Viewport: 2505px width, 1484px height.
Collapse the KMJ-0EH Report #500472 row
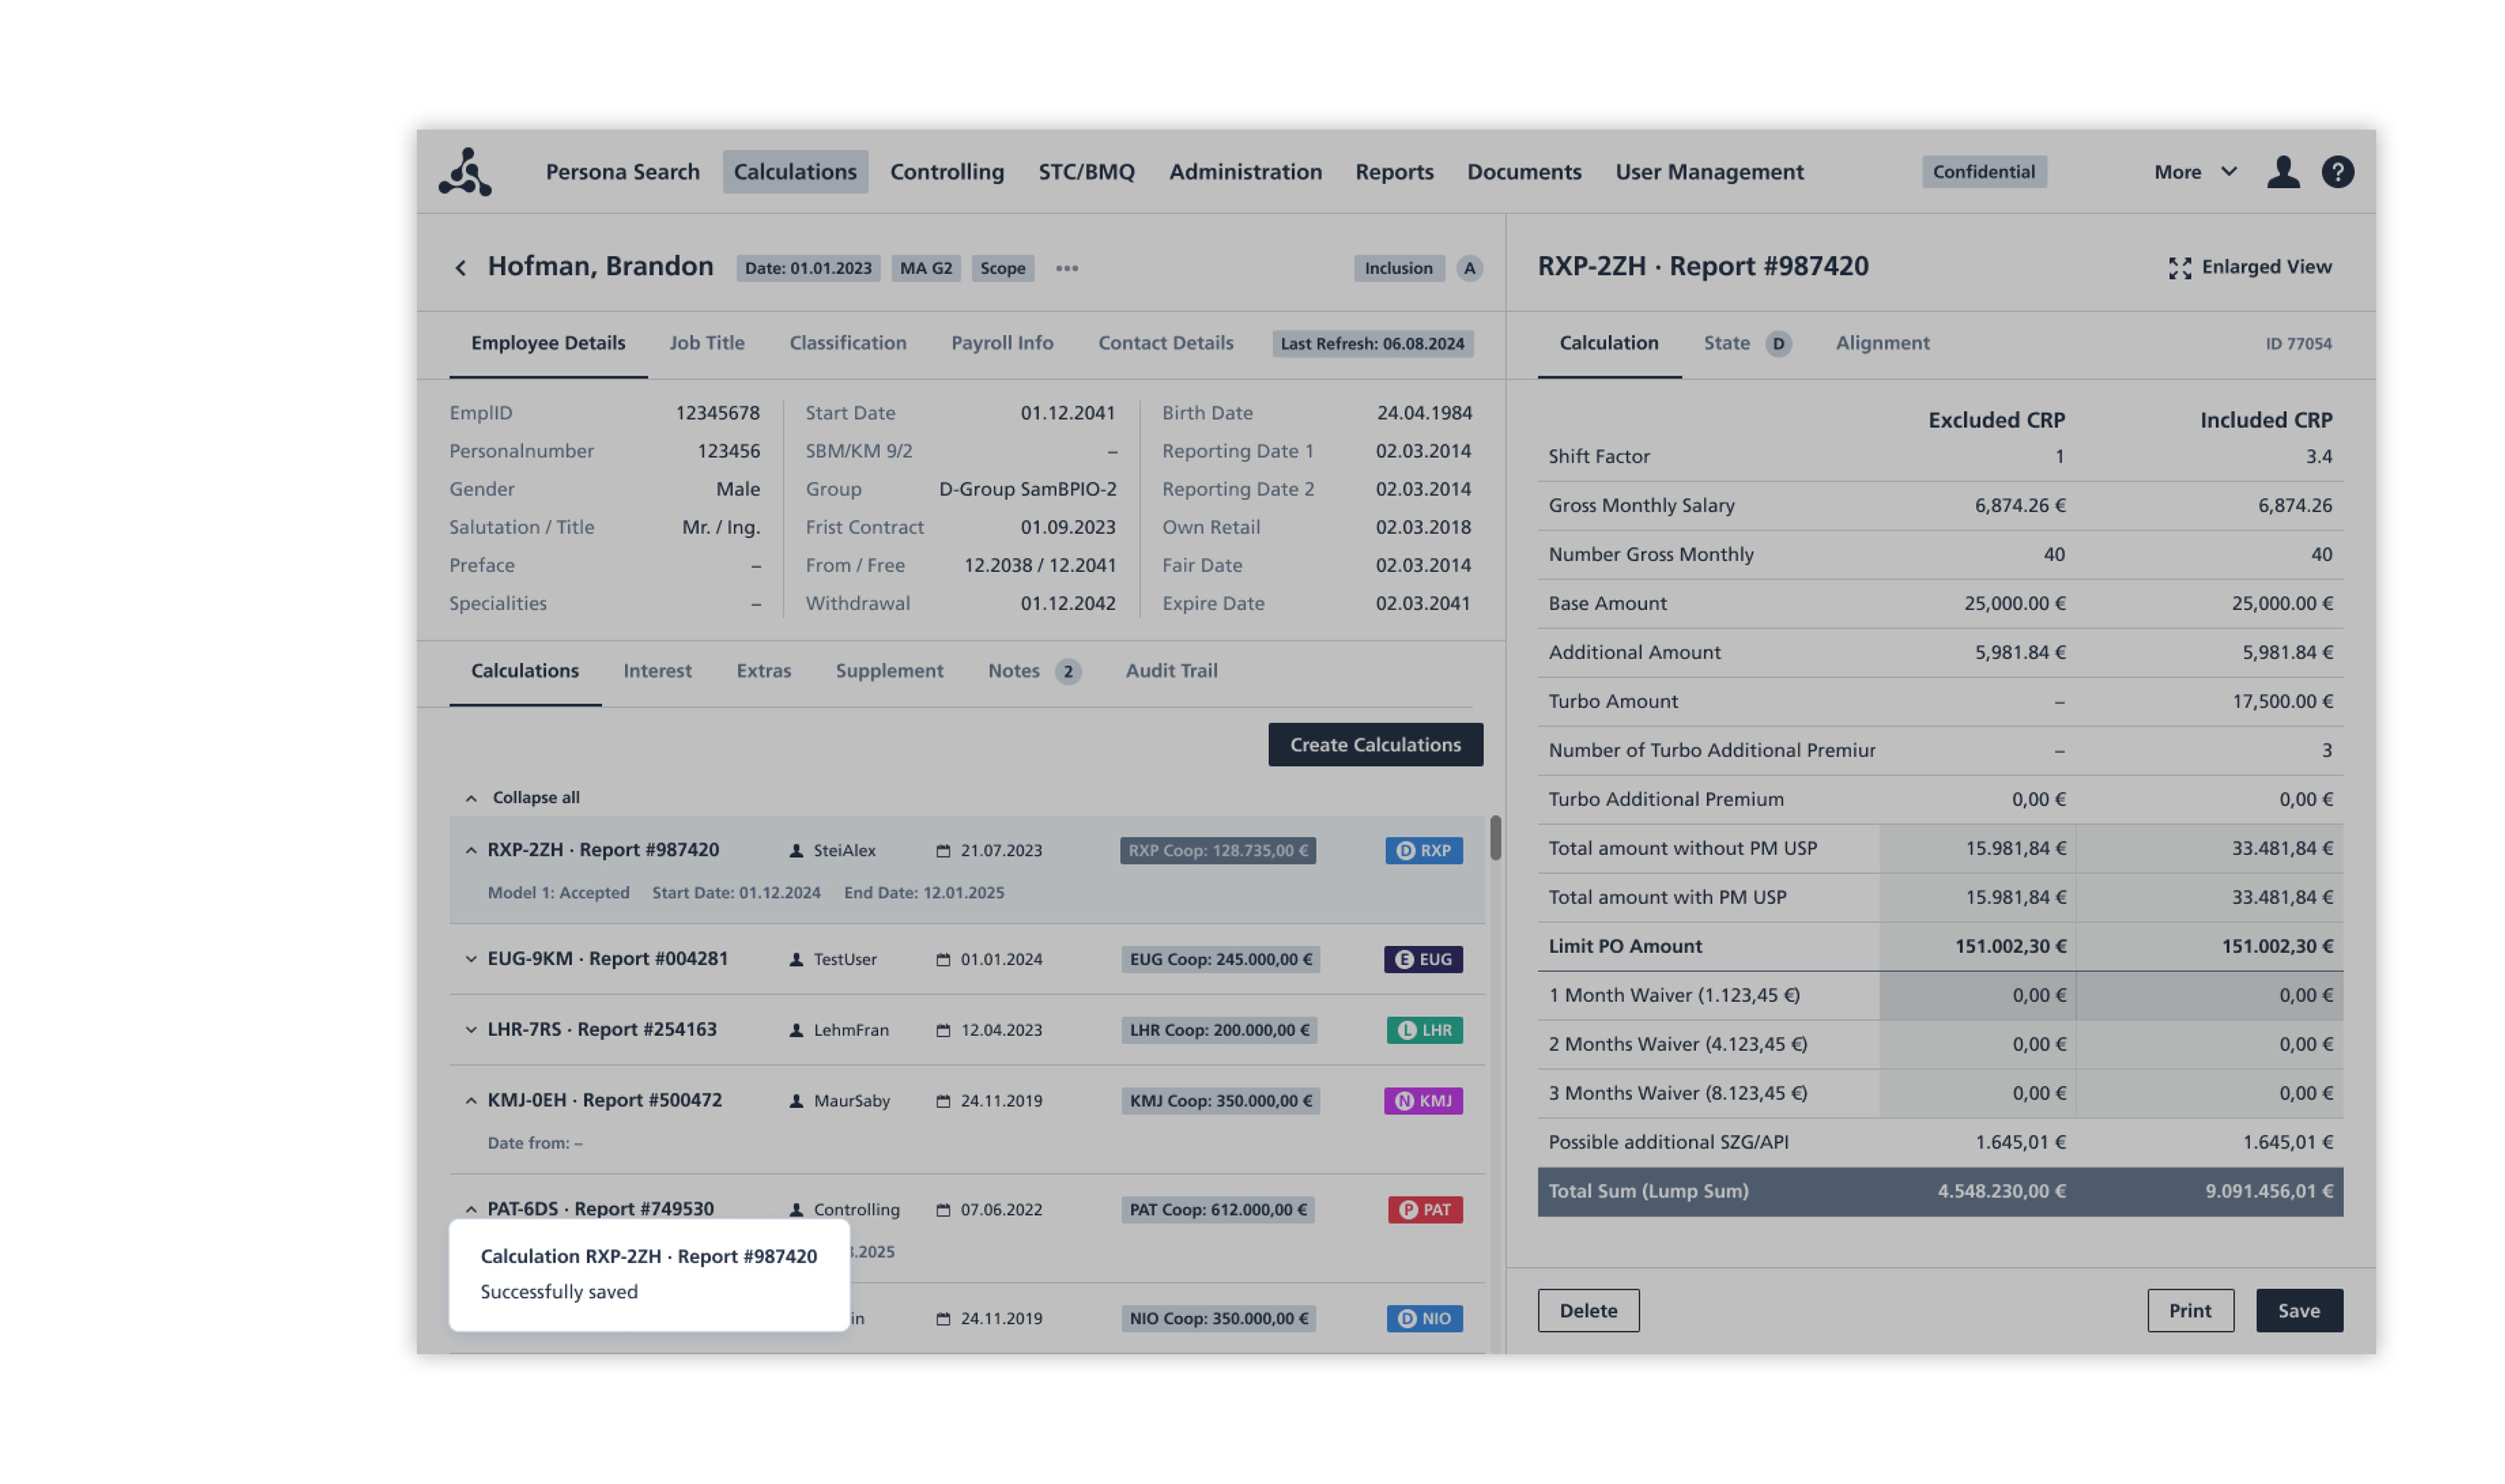pos(471,1100)
